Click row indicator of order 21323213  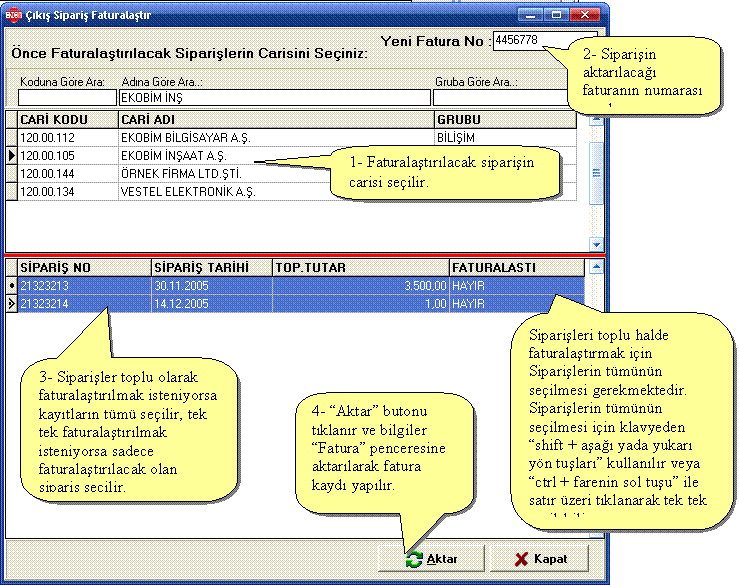[12, 285]
